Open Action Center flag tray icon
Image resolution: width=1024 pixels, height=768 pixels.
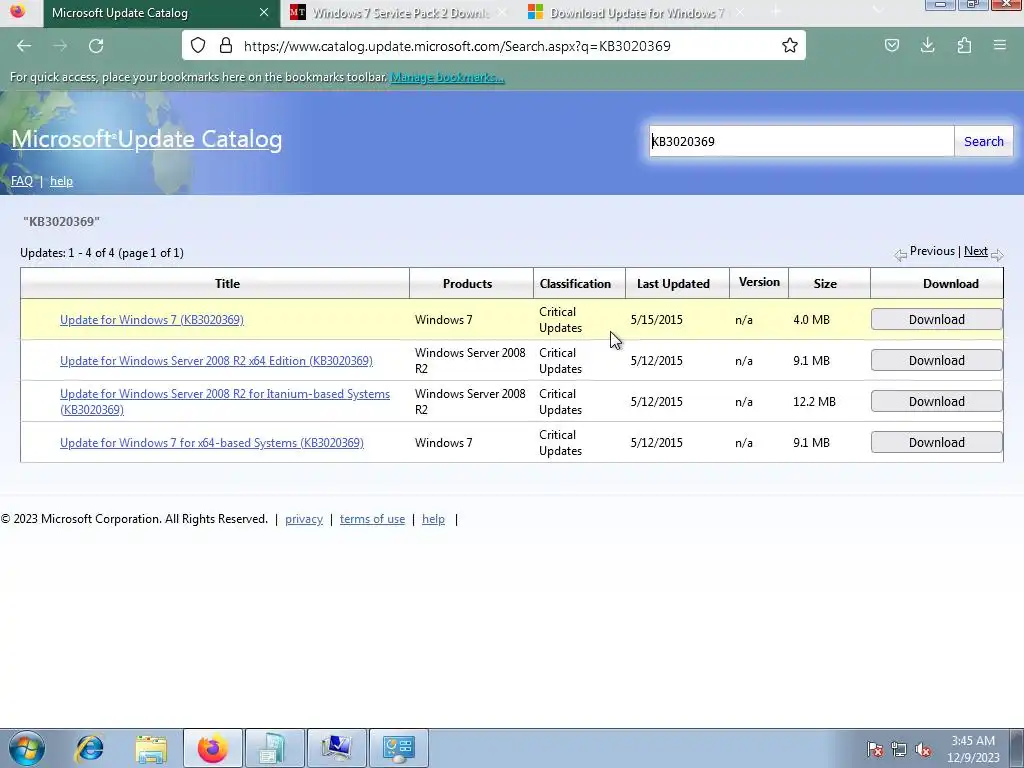tap(875, 749)
